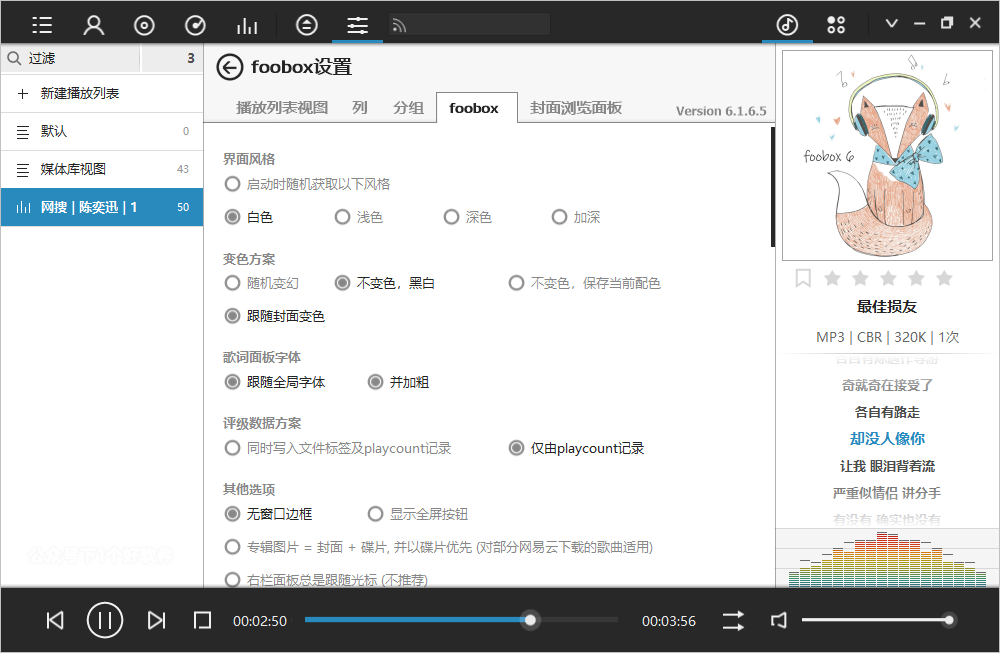
Task: Click the bookmark icon under album cover
Action: point(803,278)
